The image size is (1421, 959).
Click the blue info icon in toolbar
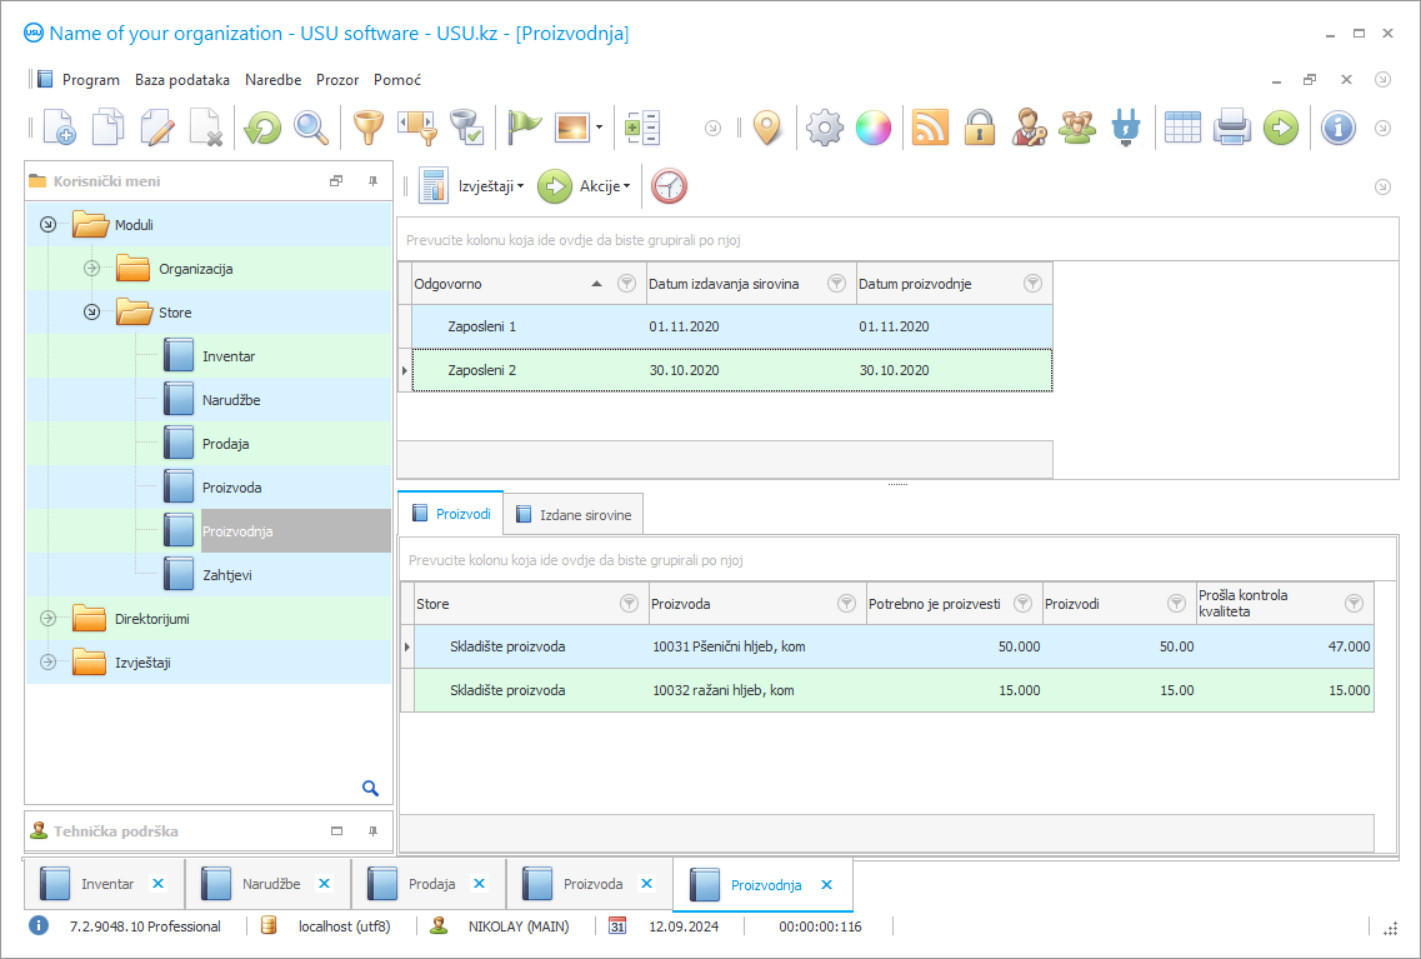click(x=1338, y=128)
